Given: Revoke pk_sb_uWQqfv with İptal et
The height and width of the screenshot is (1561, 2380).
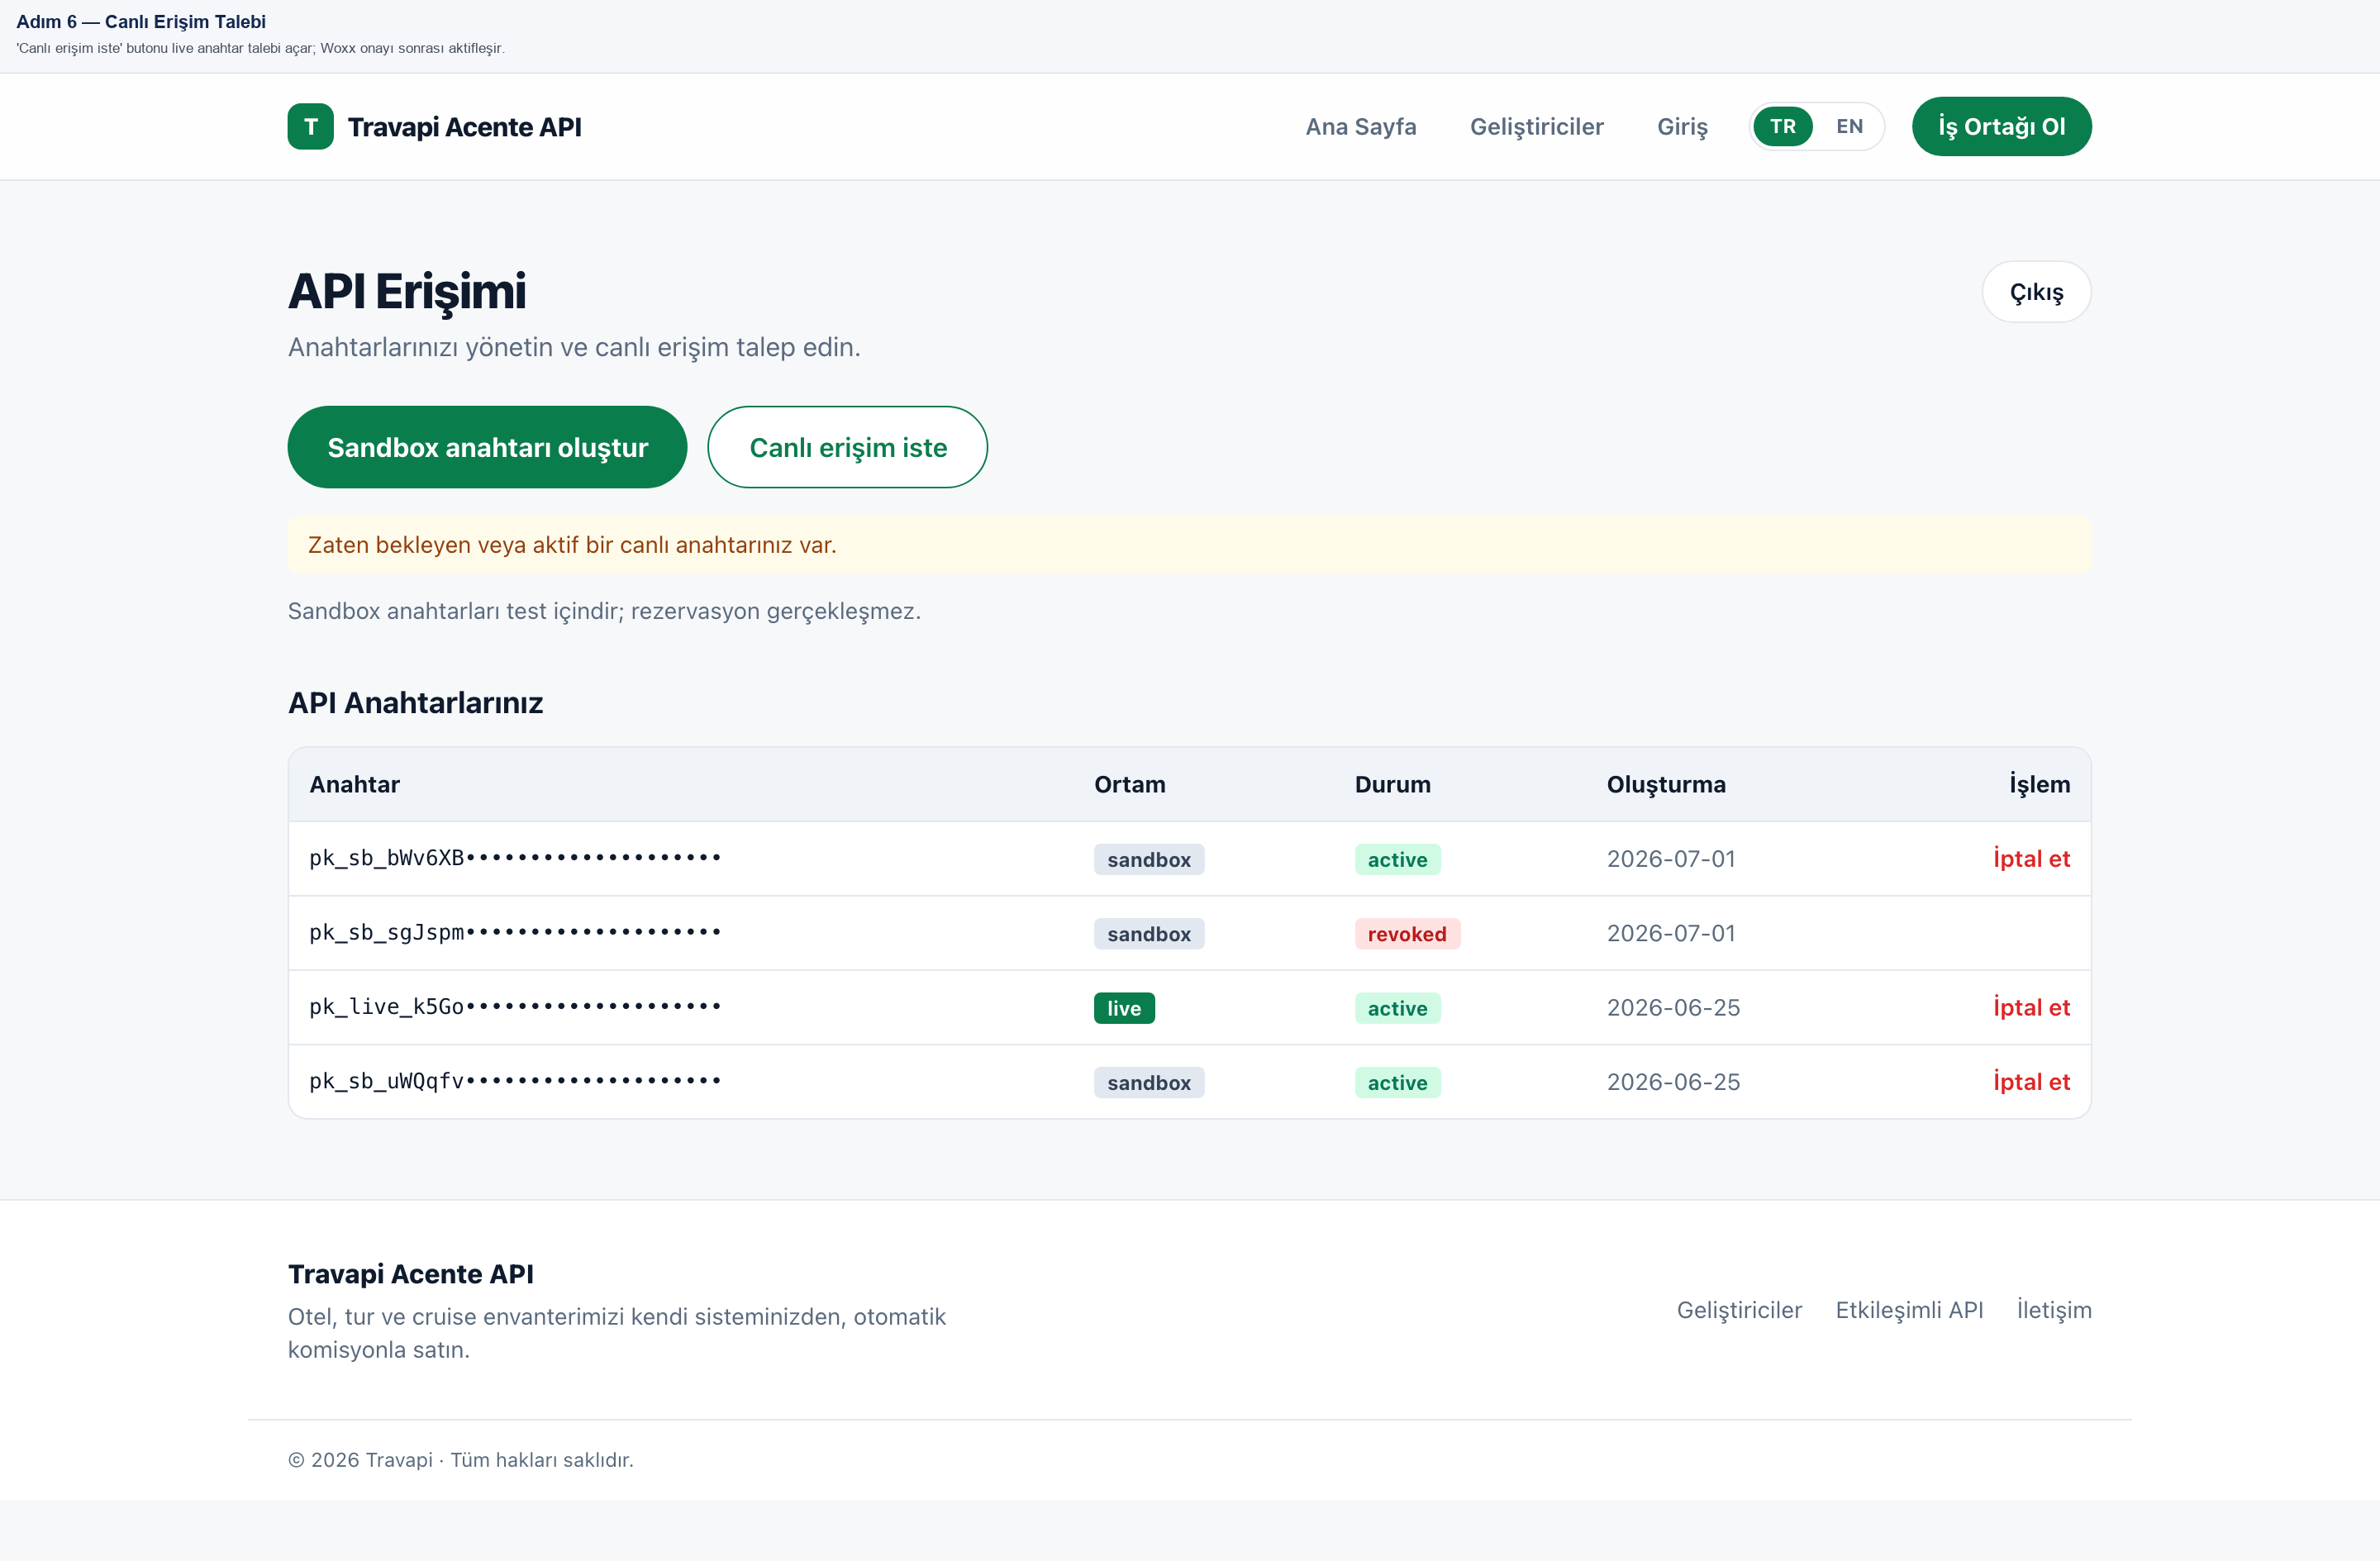Looking at the screenshot, I should tap(2031, 1082).
